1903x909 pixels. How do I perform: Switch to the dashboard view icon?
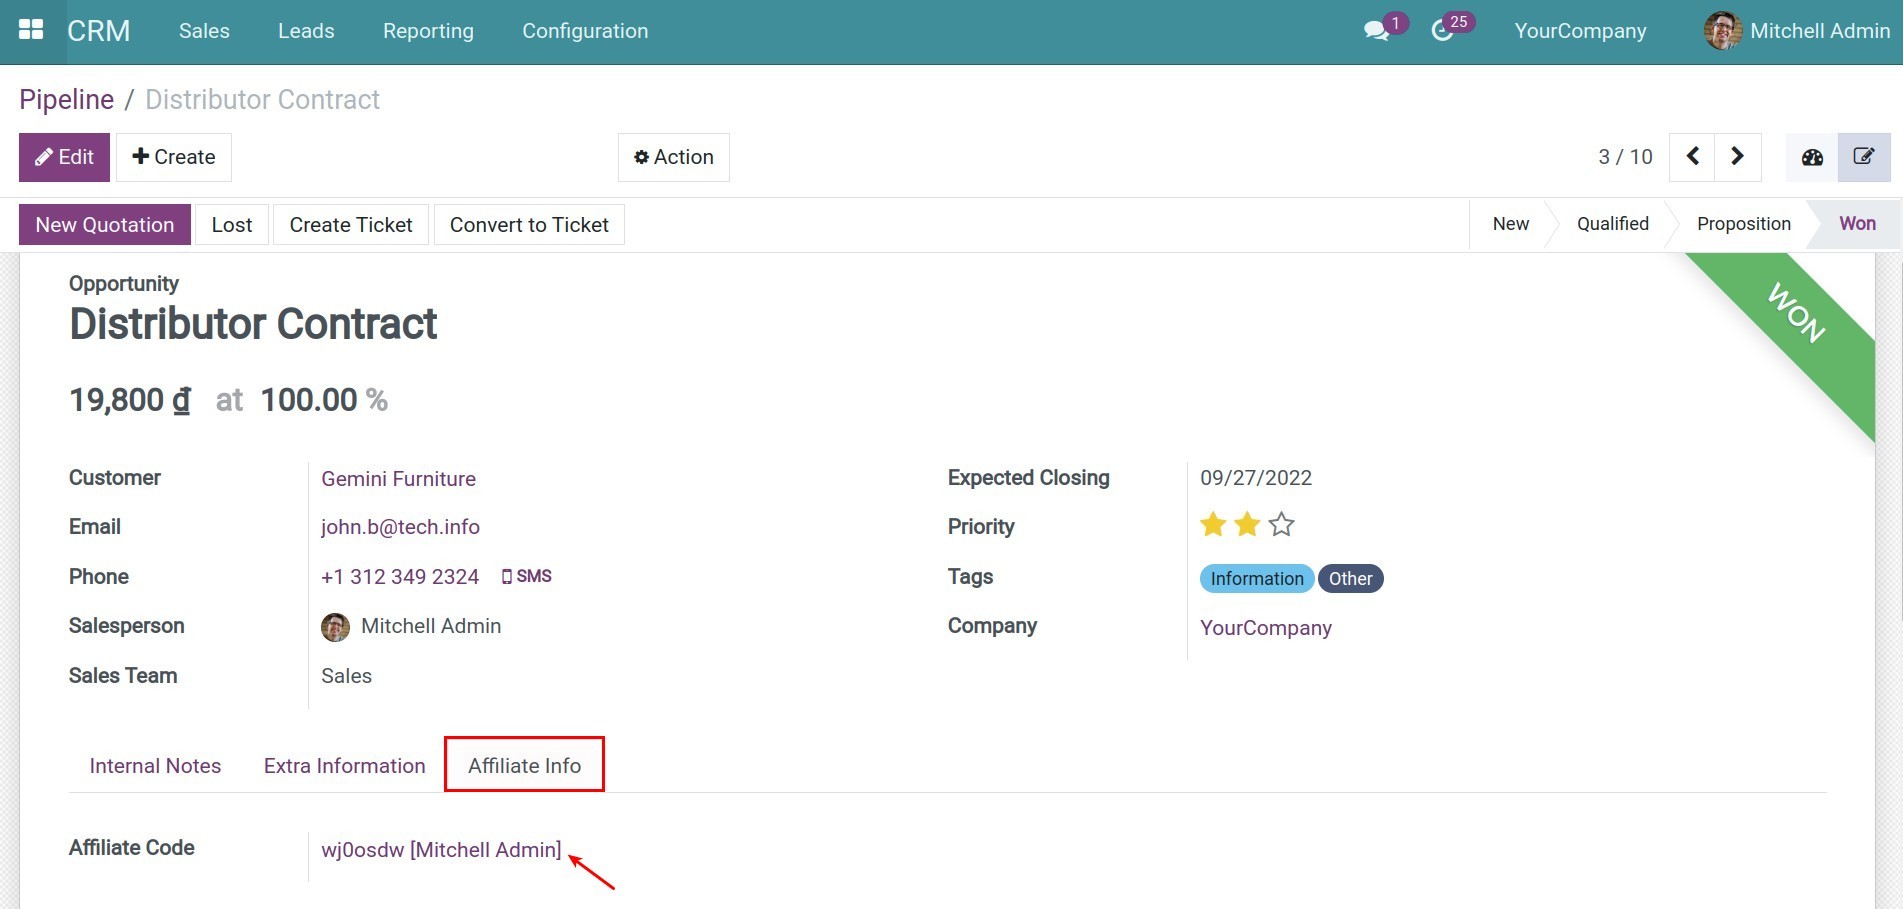coord(1812,157)
